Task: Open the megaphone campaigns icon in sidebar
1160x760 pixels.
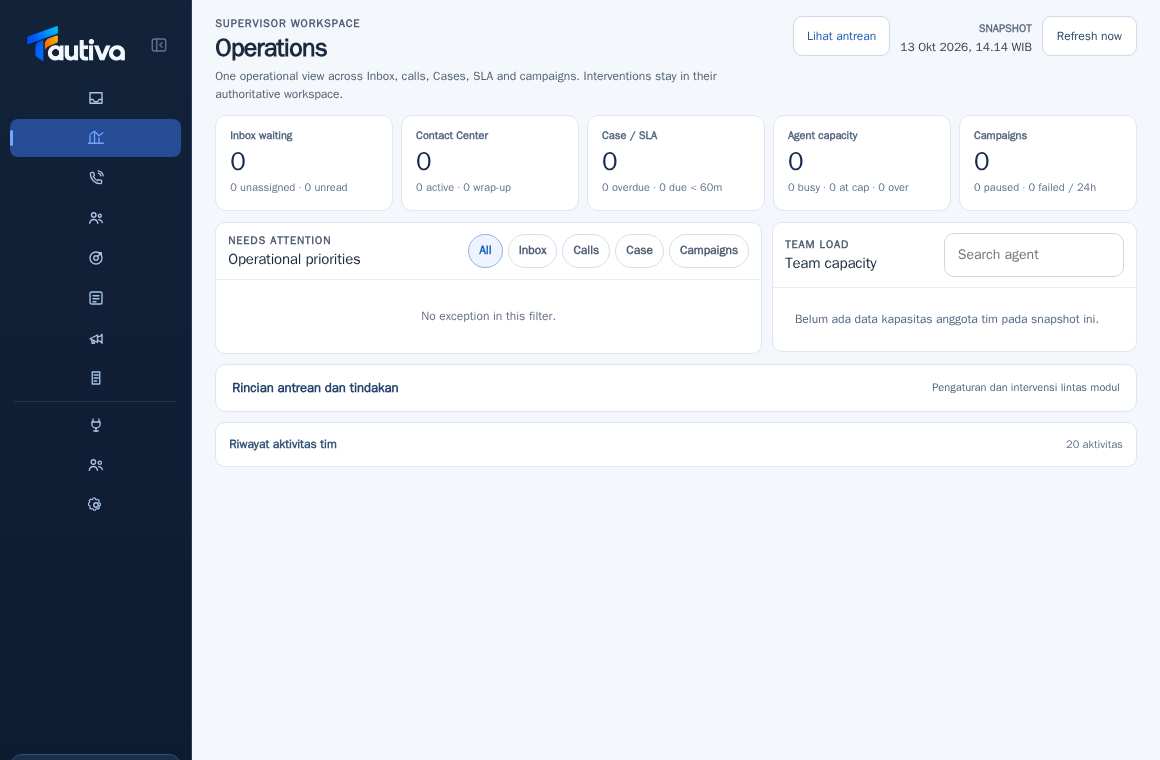Action: tap(95, 338)
